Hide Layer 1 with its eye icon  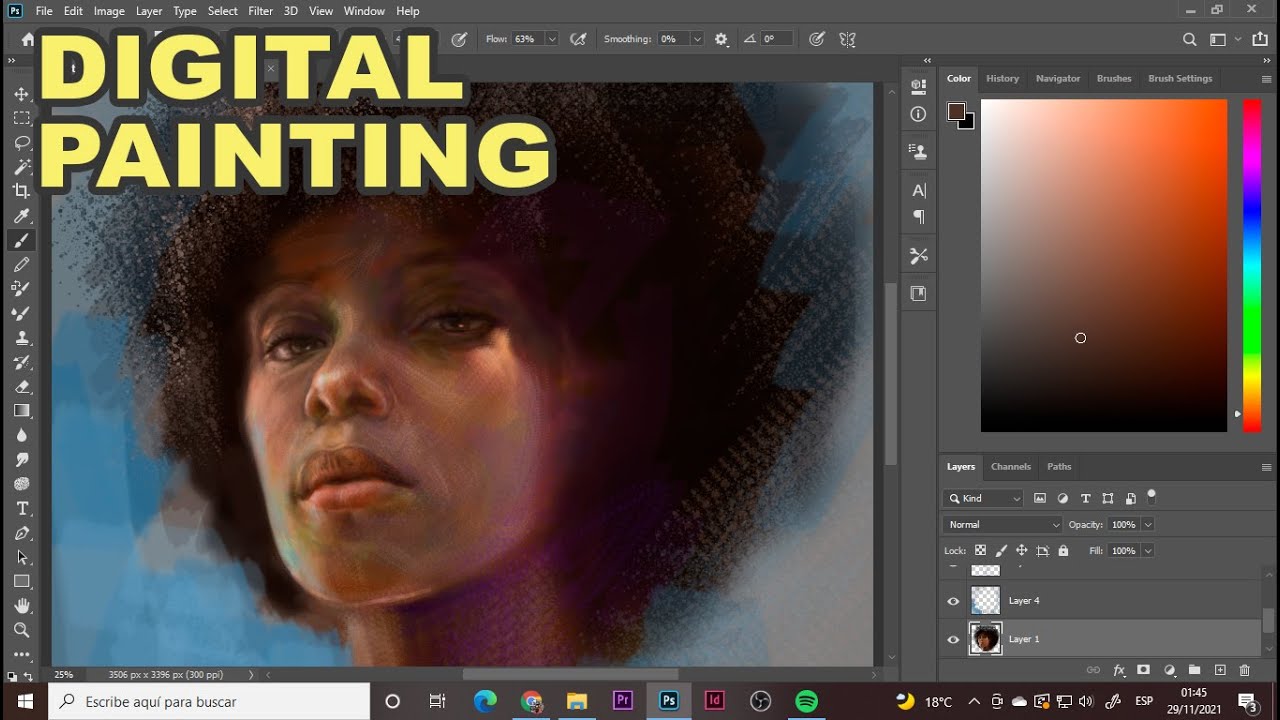coord(953,639)
